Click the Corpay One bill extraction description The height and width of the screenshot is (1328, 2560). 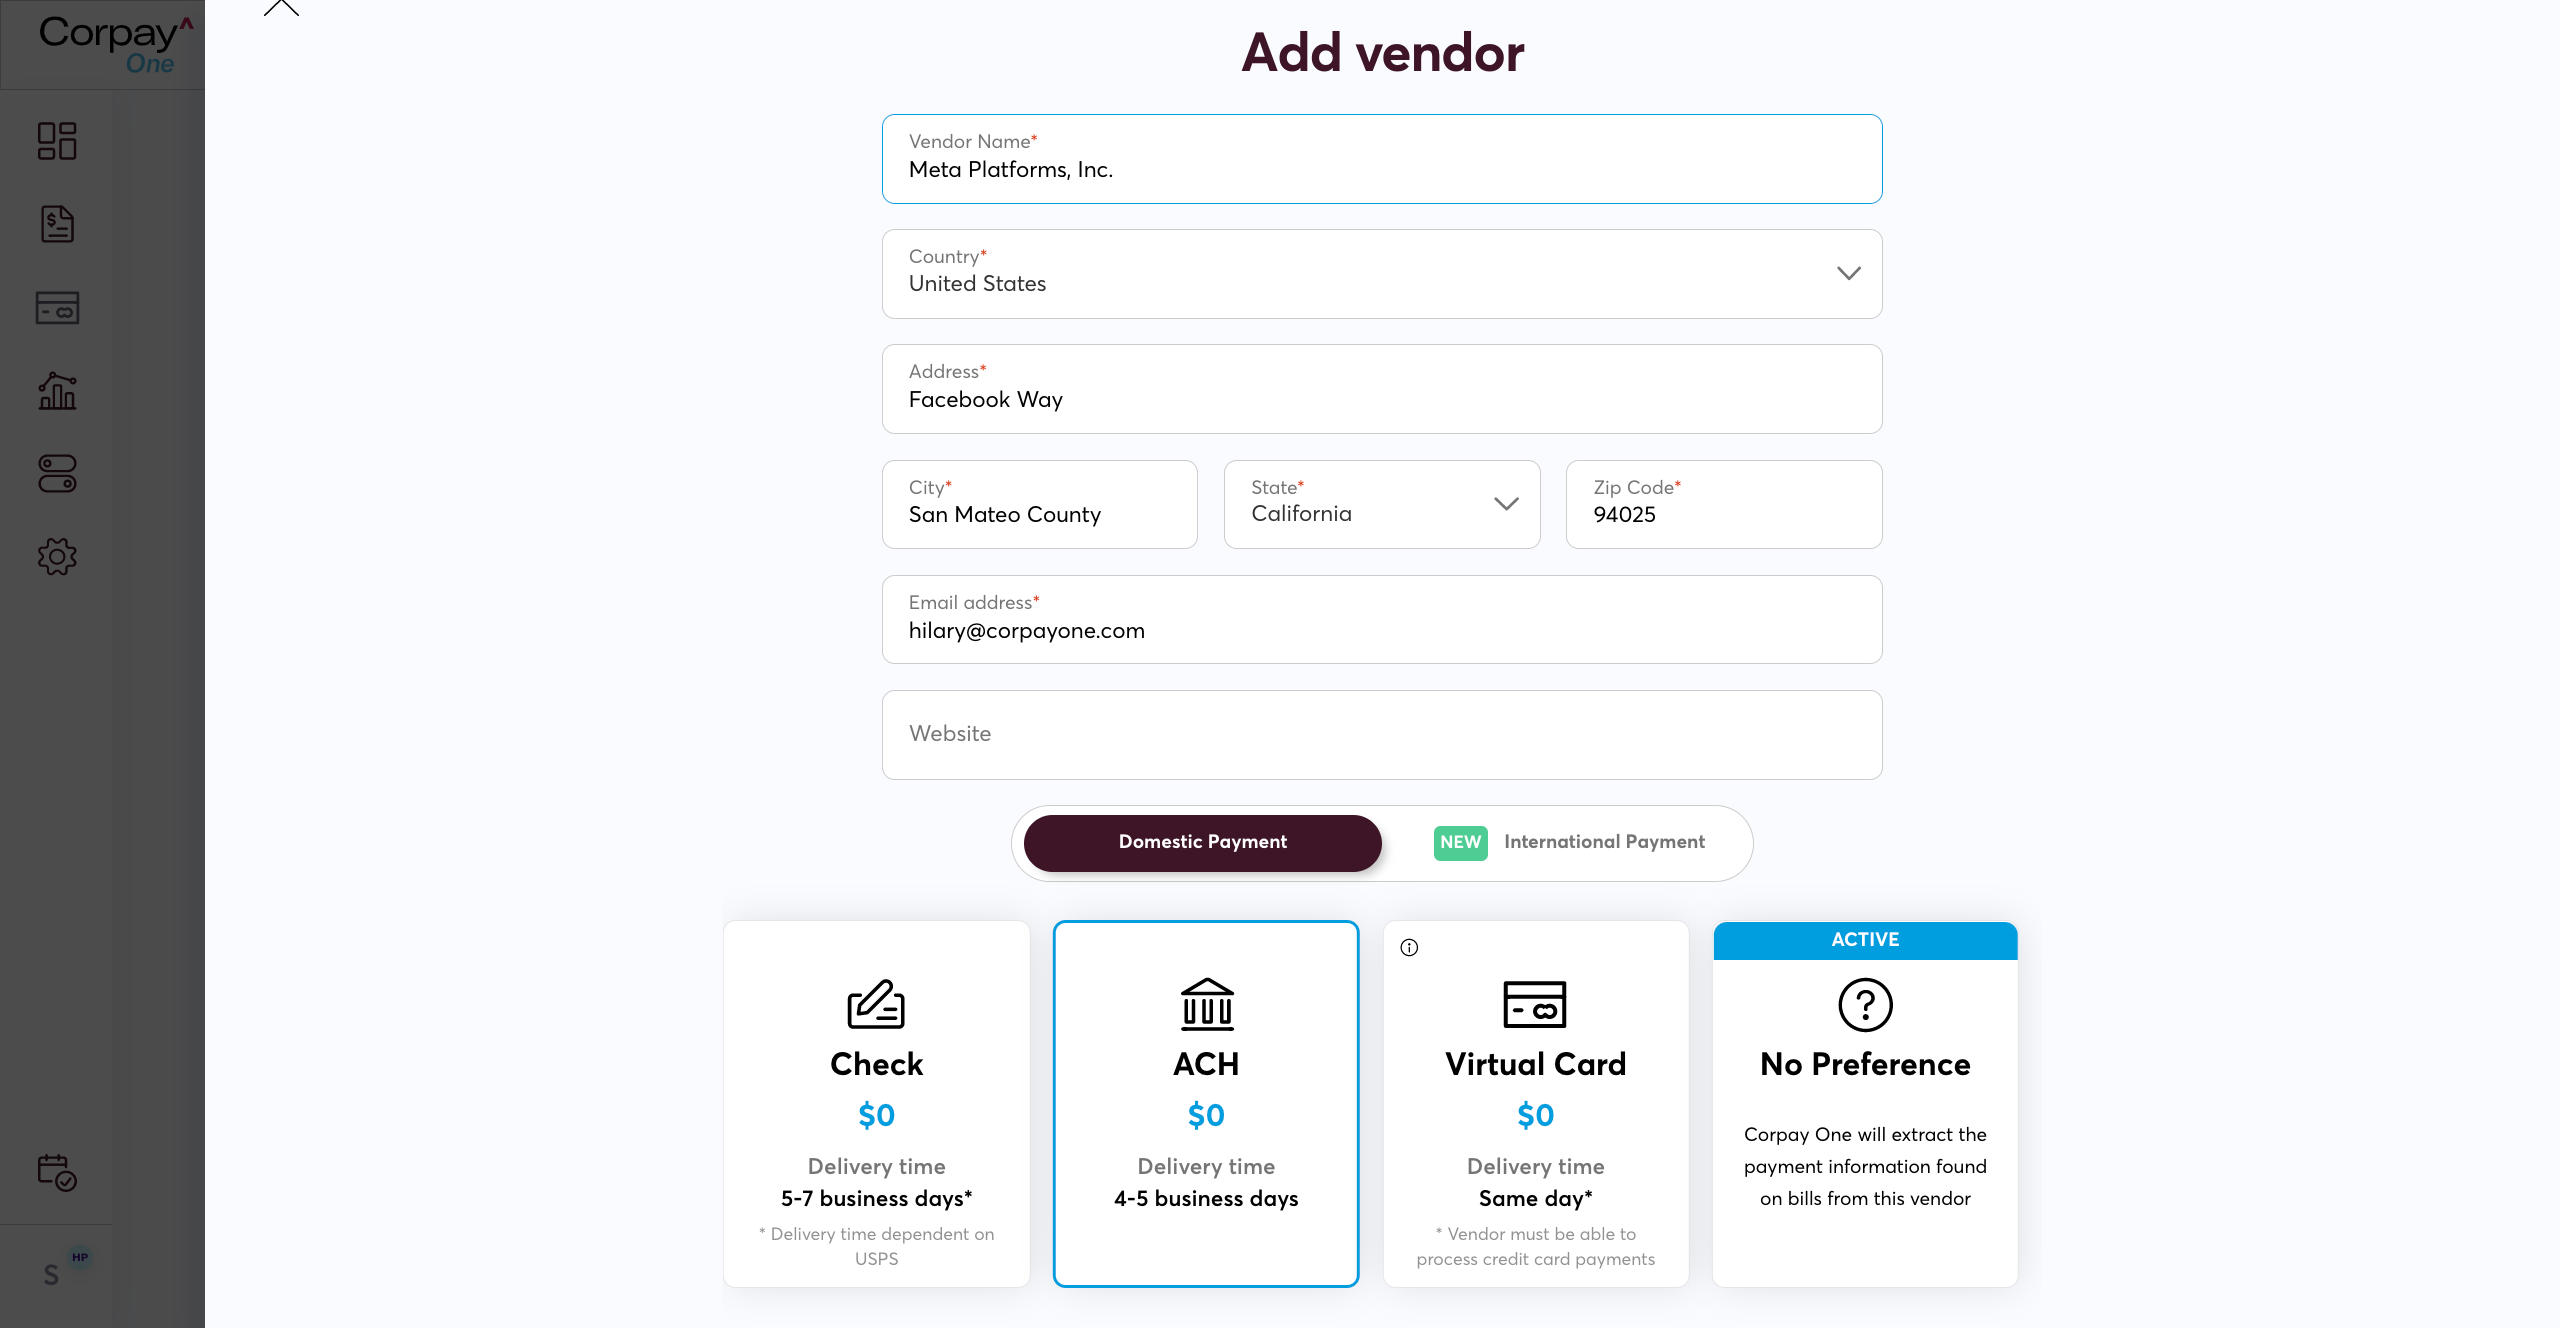1866,1166
